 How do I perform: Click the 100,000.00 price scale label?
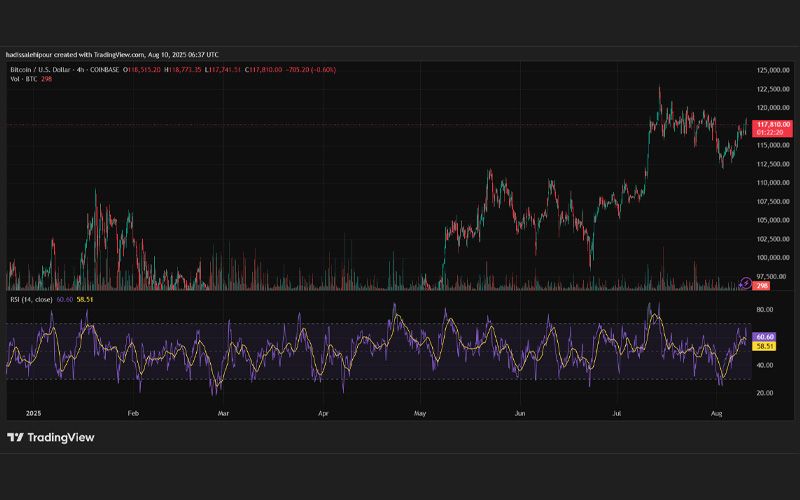(x=773, y=258)
